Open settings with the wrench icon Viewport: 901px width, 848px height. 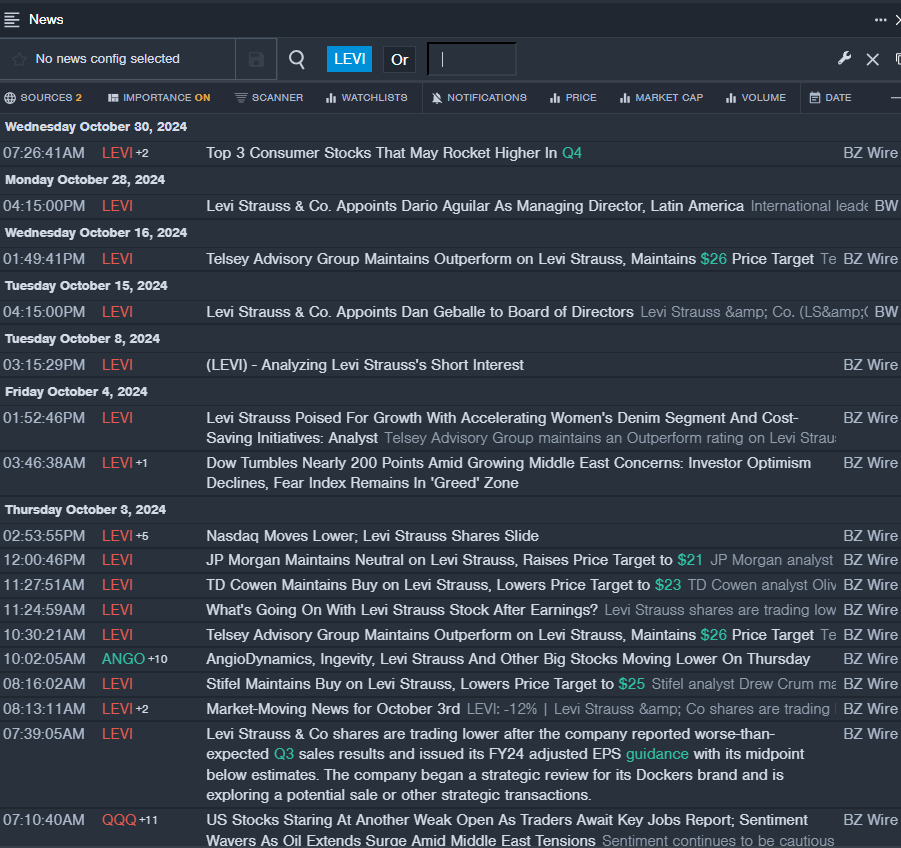pos(844,59)
